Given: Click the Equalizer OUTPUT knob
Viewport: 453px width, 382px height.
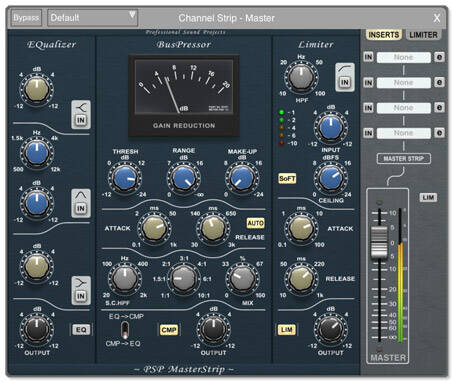Looking at the screenshot, I should point(37,329).
